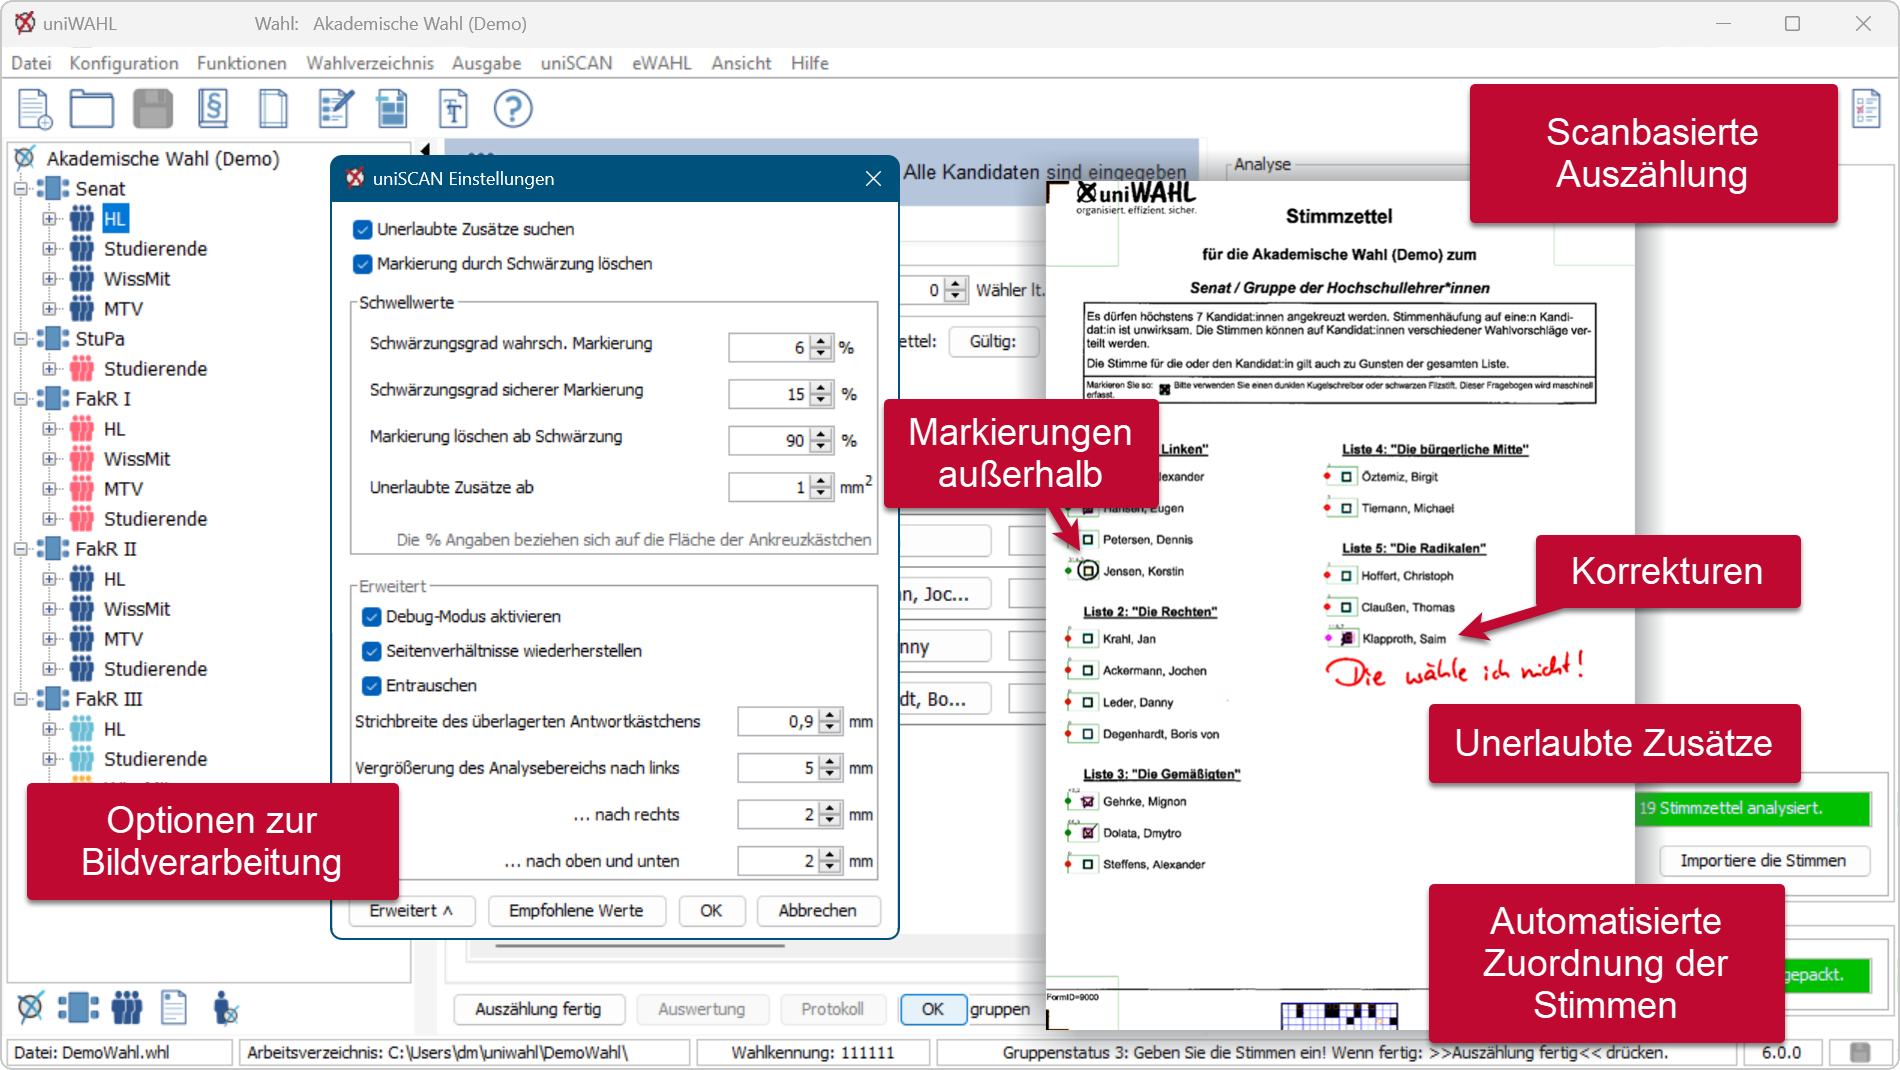
Task: Click the status bar icon beside 6.0.0
Action: [x=1860, y=1052]
